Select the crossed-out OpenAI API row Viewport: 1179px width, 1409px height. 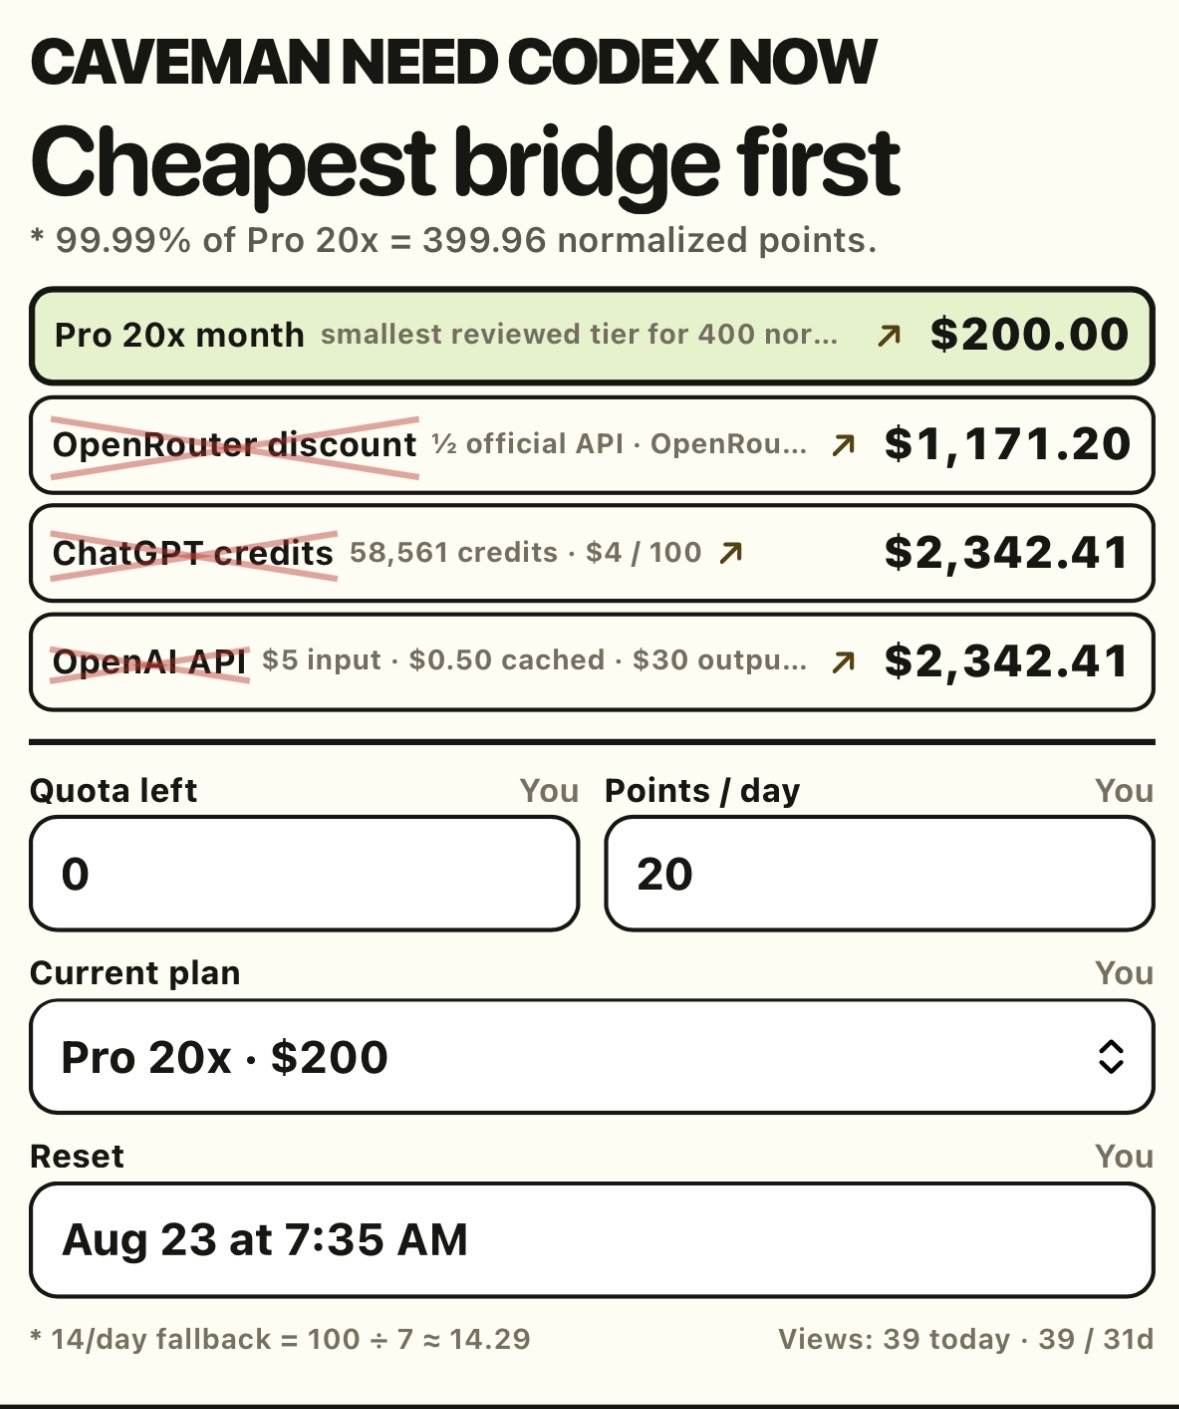(592, 662)
